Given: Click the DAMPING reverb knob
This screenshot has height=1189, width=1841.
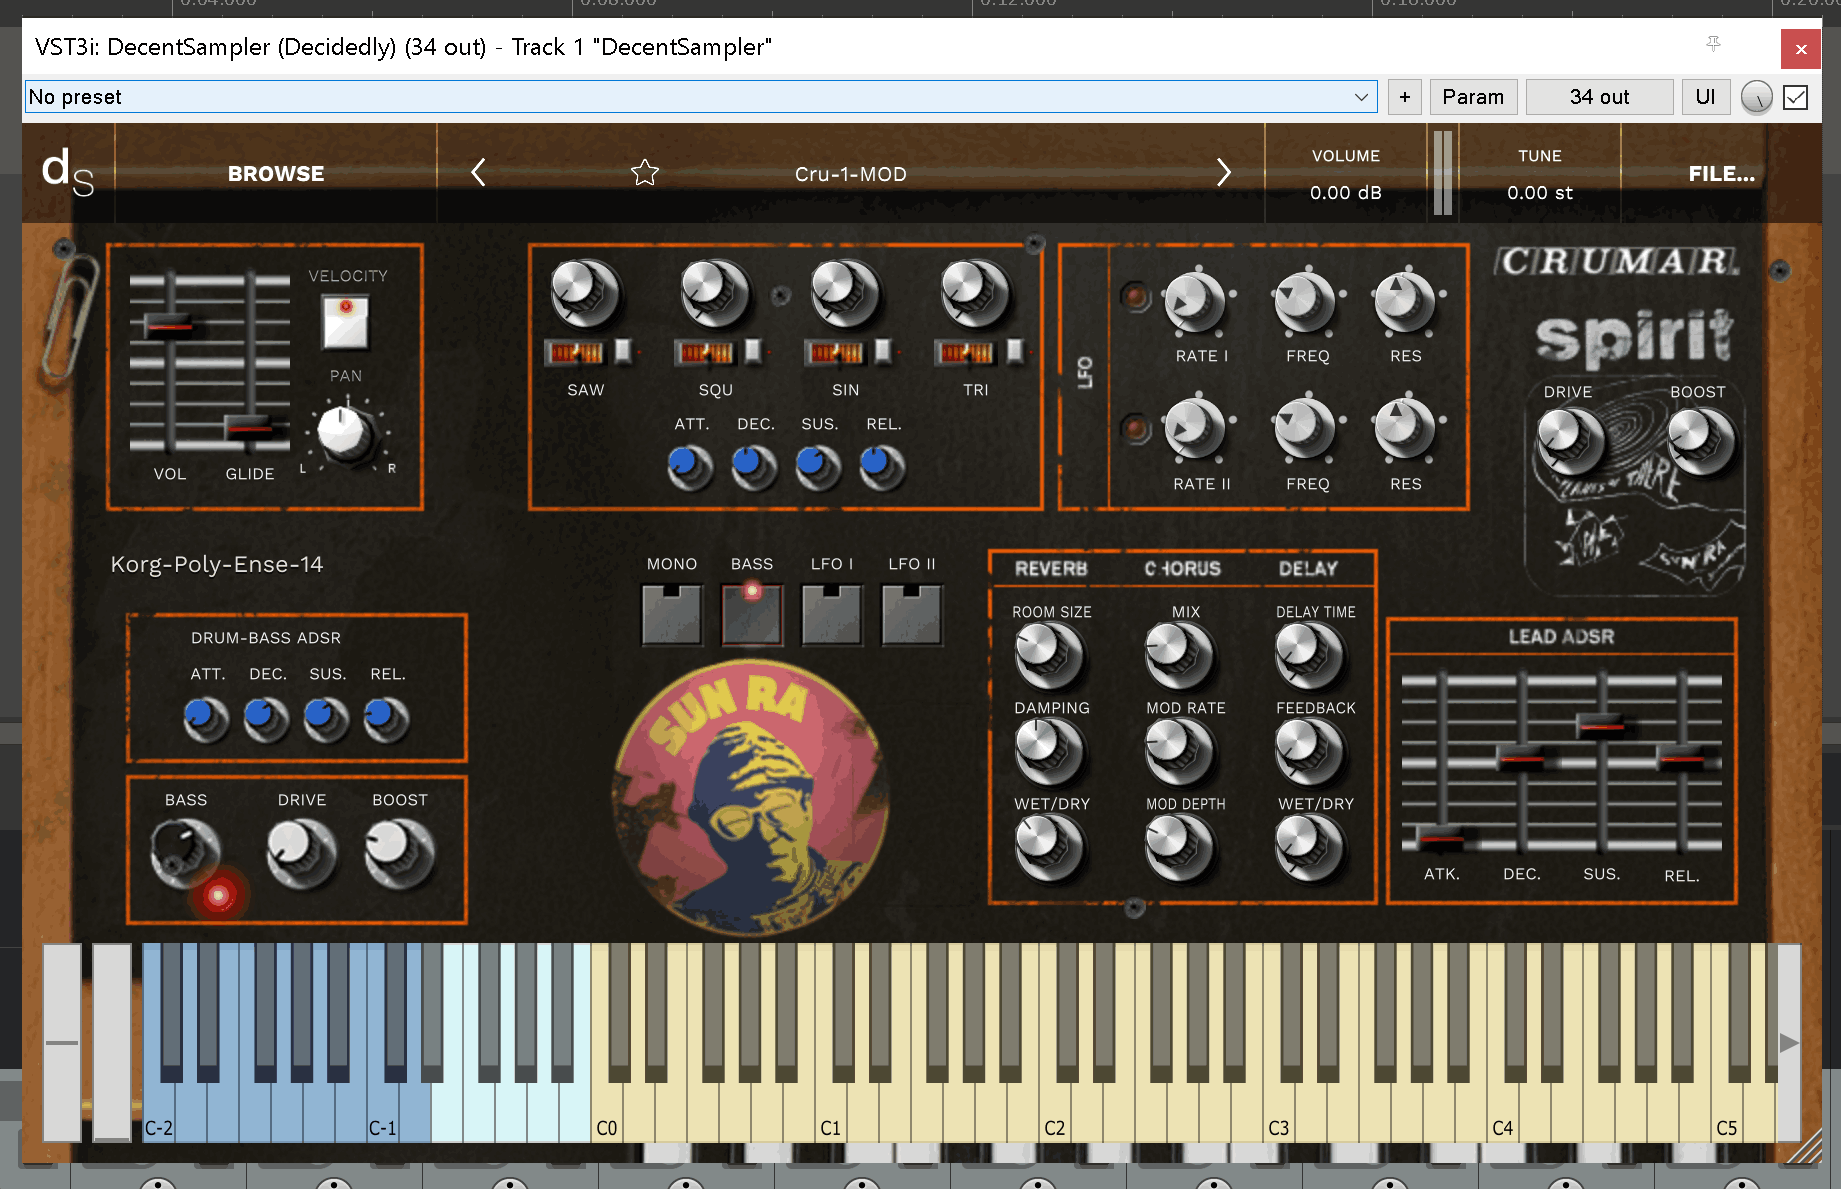Looking at the screenshot, I should point(1049,751).
